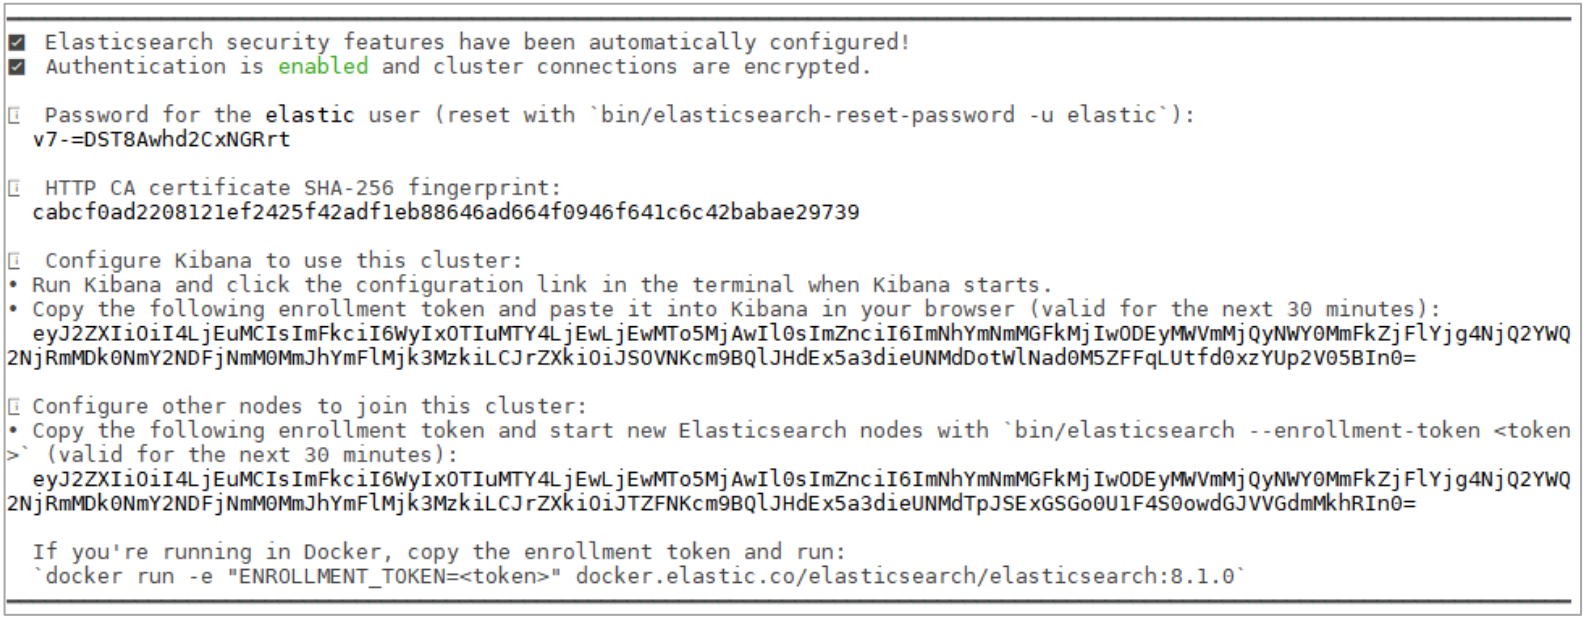
Task: Click second line of node enrollment token
Action: pos(712,504)
